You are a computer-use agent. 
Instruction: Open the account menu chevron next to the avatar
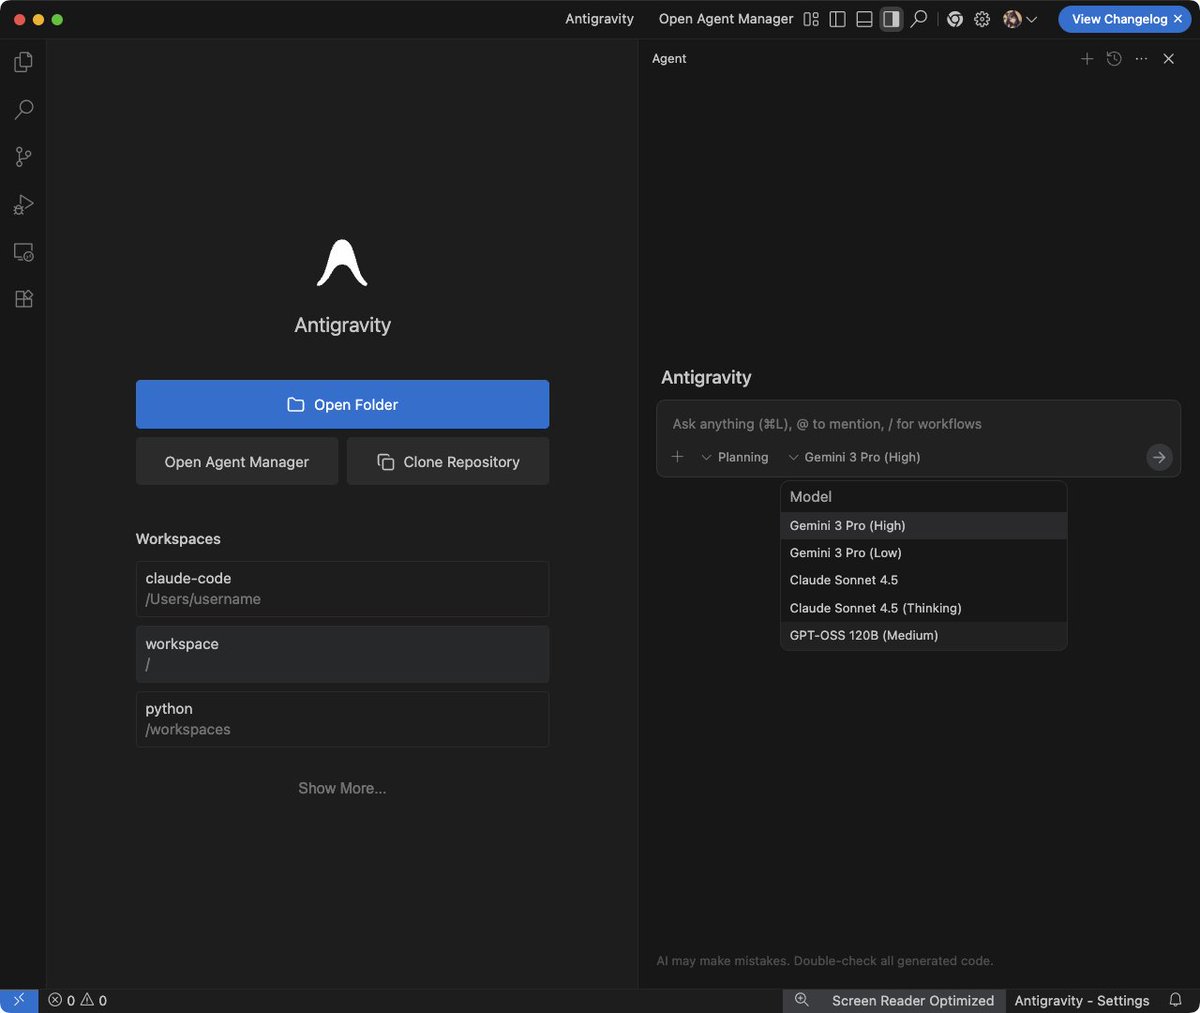click(1034, 19)
